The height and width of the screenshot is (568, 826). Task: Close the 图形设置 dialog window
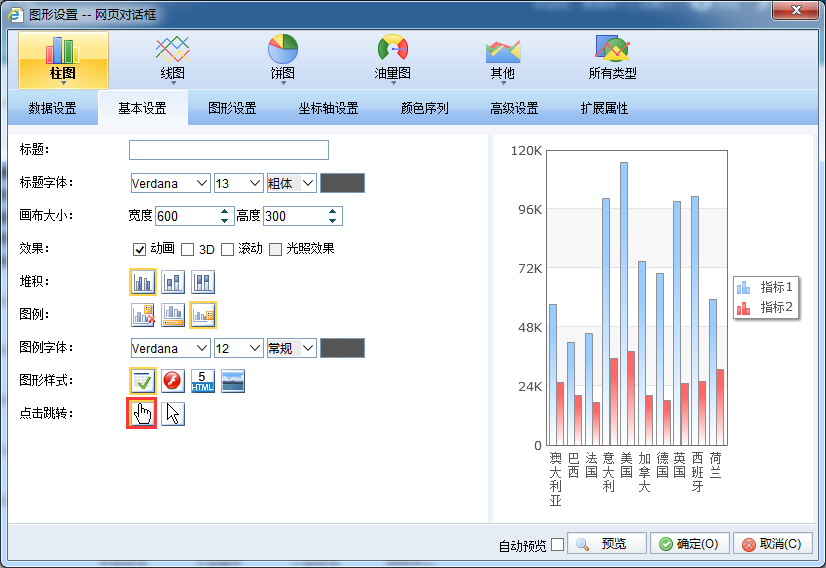(796, 11)
